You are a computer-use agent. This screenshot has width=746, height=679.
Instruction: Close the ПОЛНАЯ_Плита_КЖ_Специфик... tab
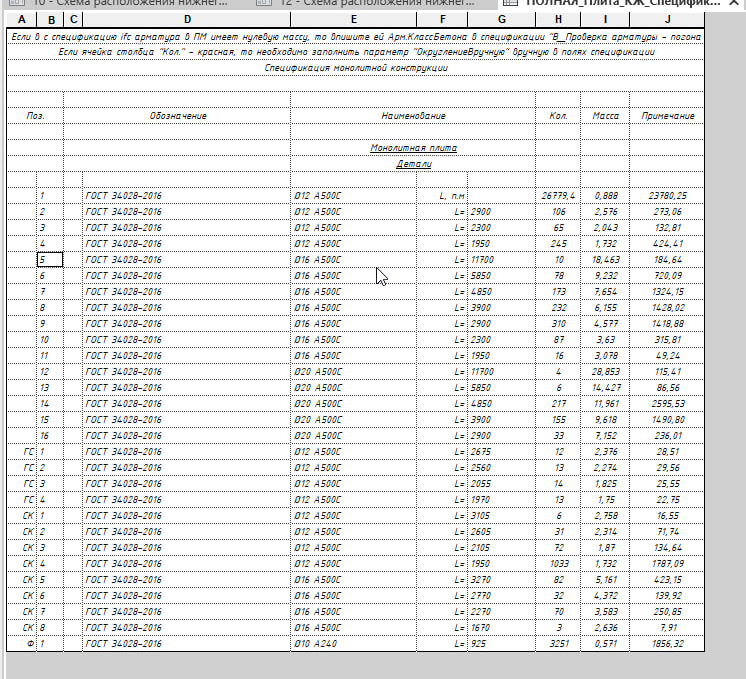(x=734, y=3)
